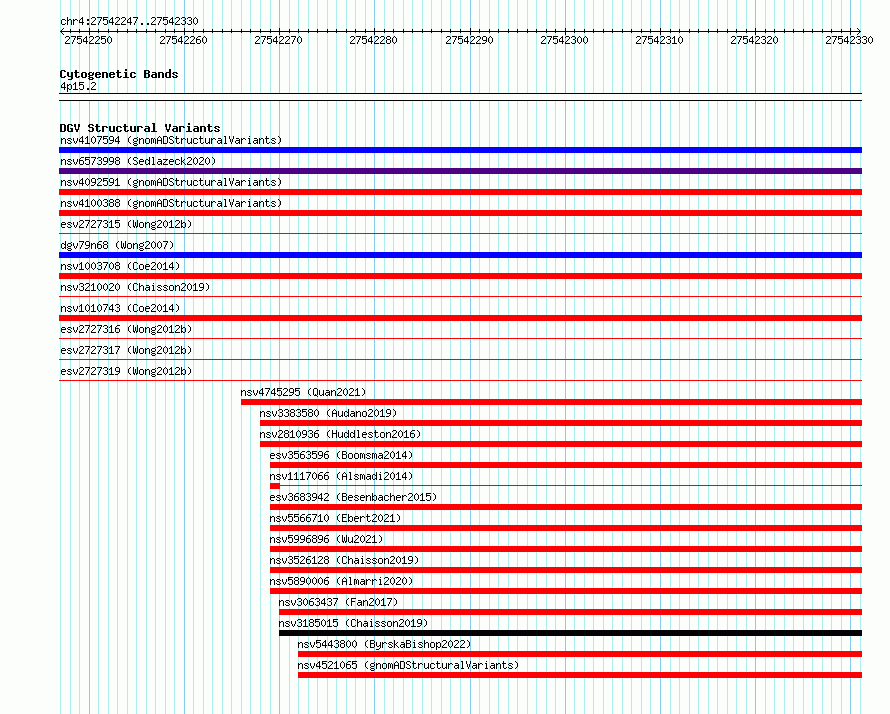Click ruler position 27542320
Screen dimensions: 890x714
[x=754, y=40]
